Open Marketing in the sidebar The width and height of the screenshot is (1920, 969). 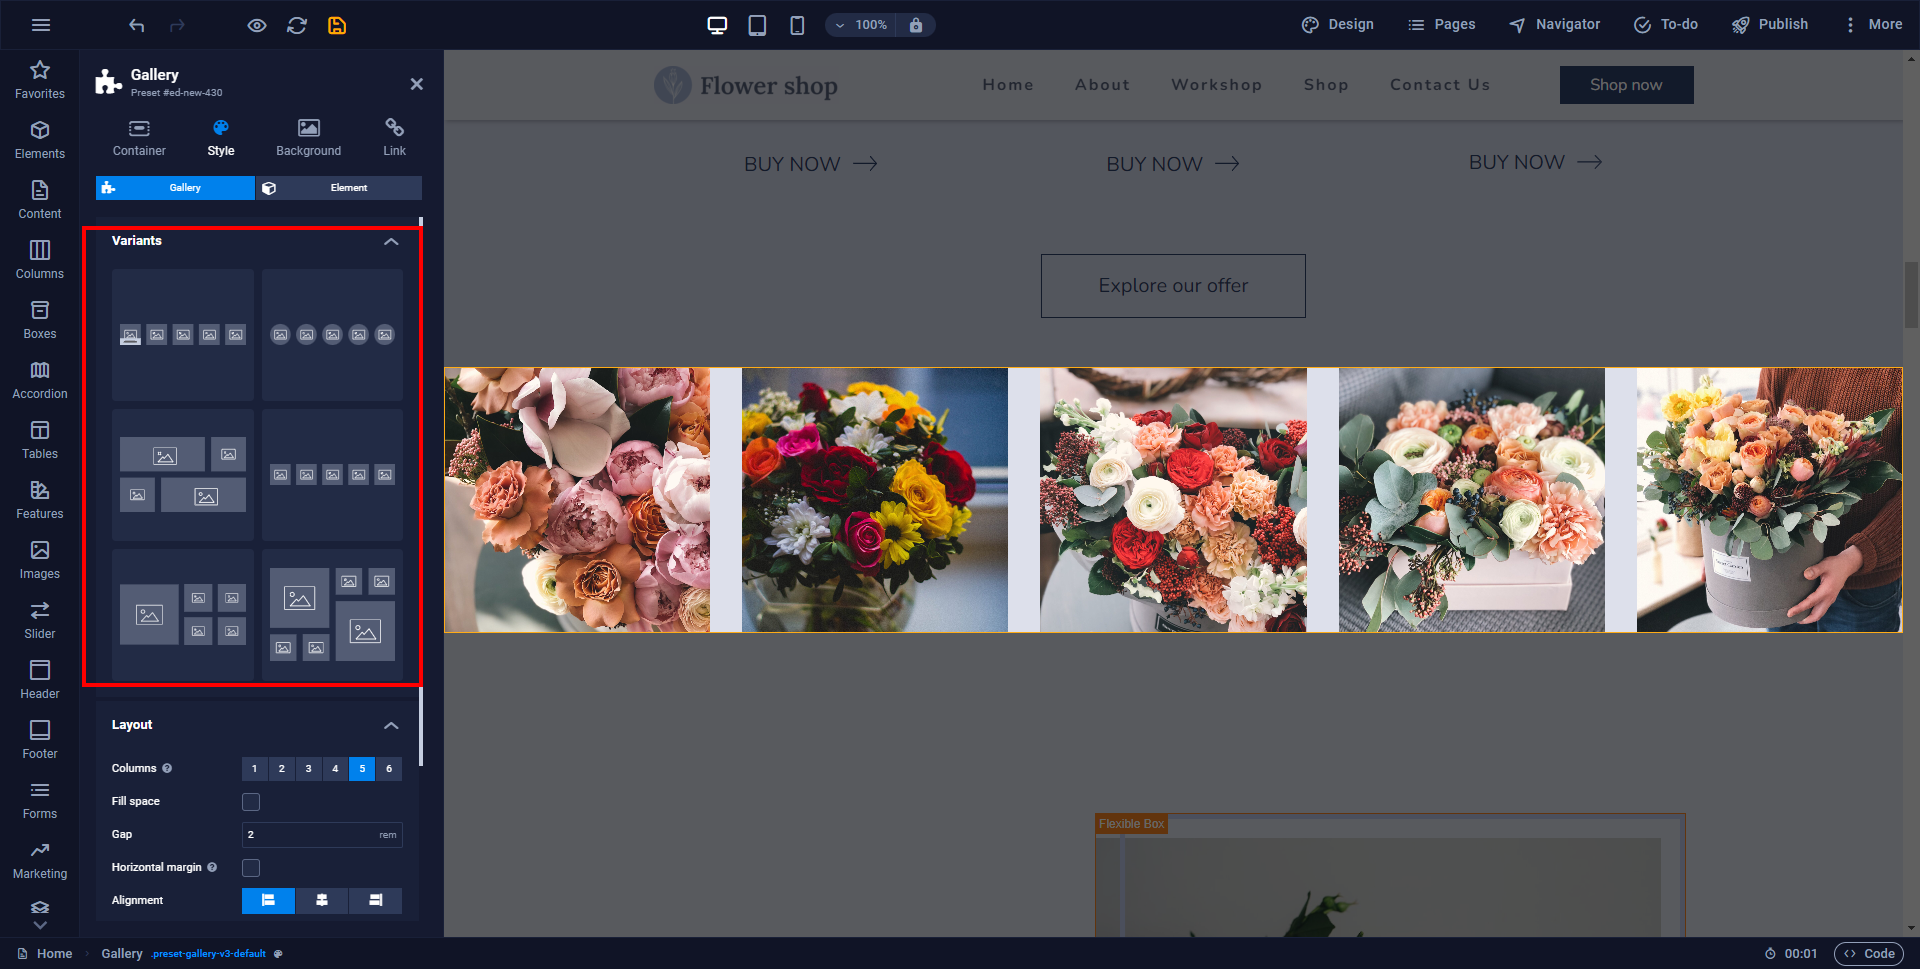click(x=40, y=860)
